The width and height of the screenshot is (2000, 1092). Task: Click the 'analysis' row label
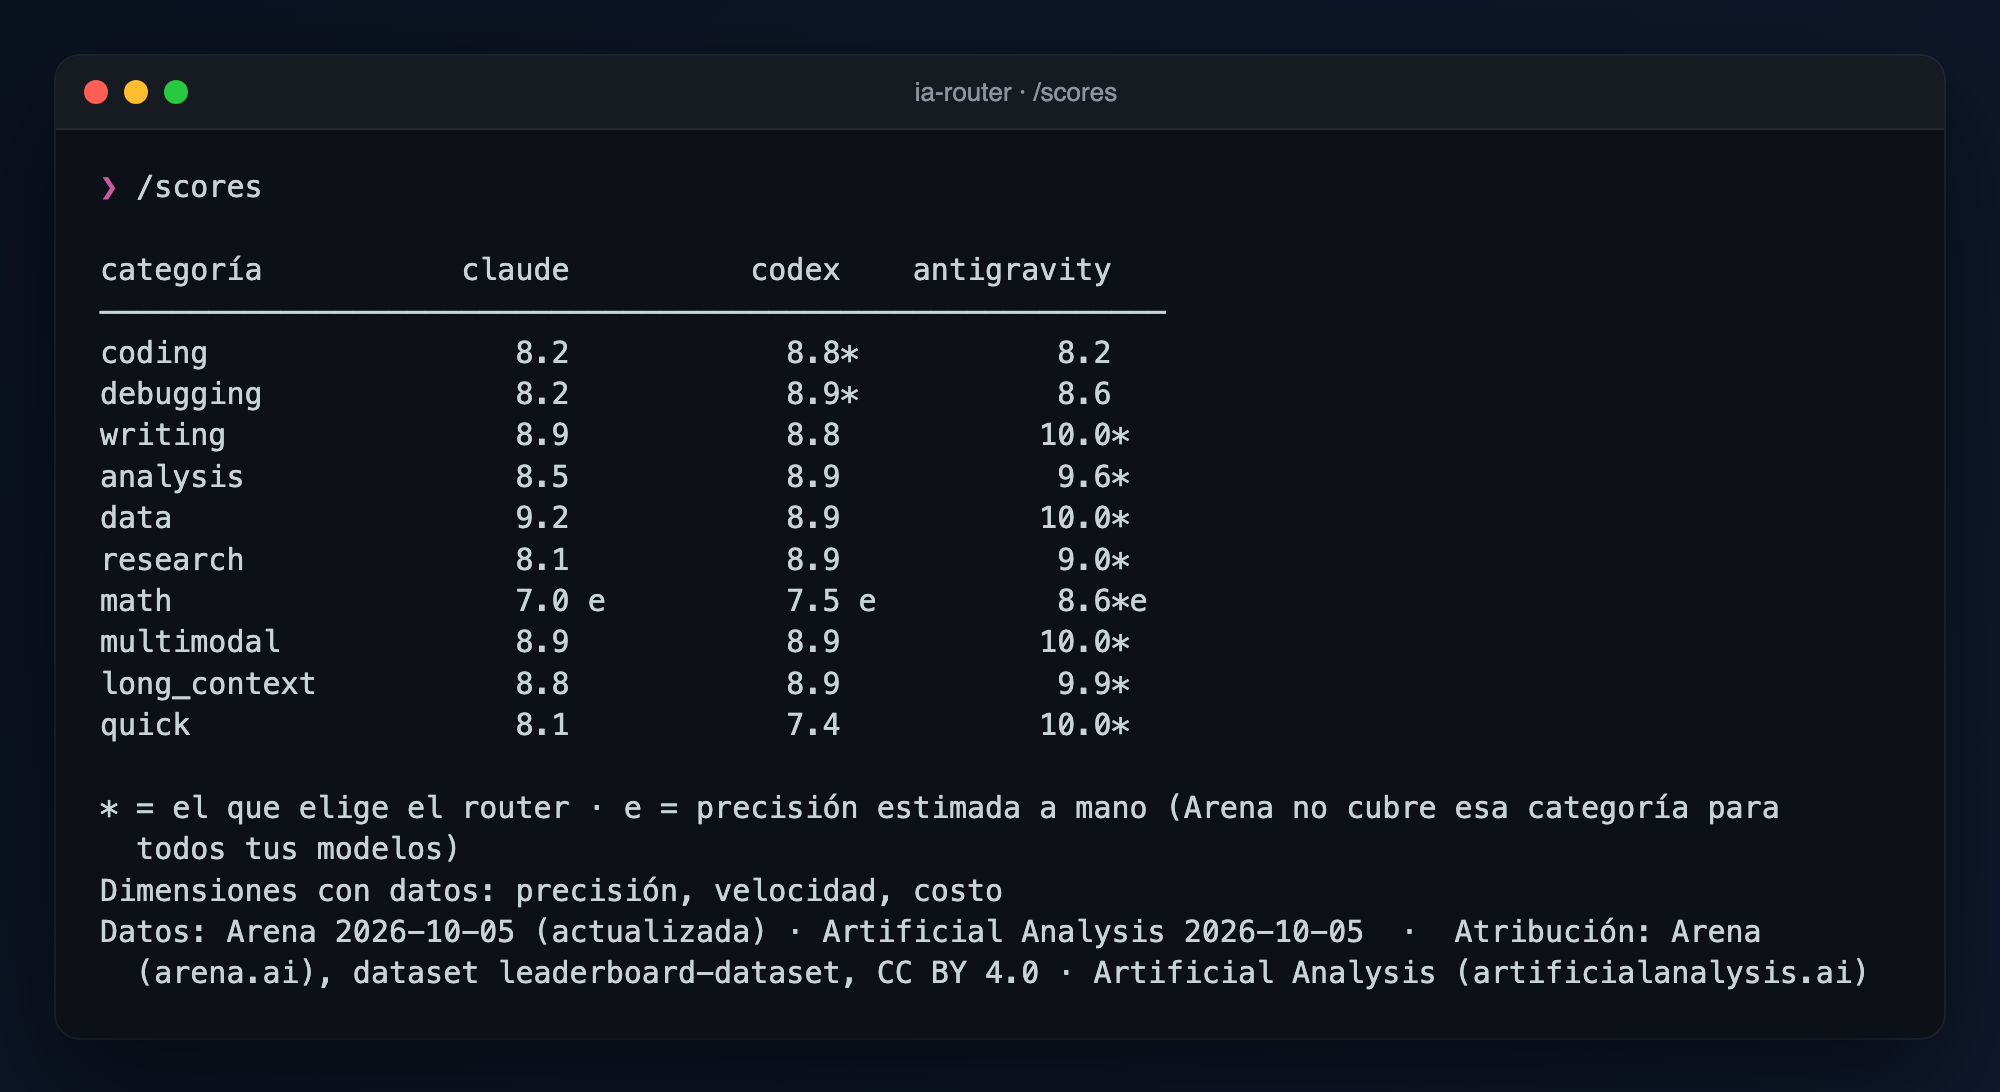click(x=172, y=477)
